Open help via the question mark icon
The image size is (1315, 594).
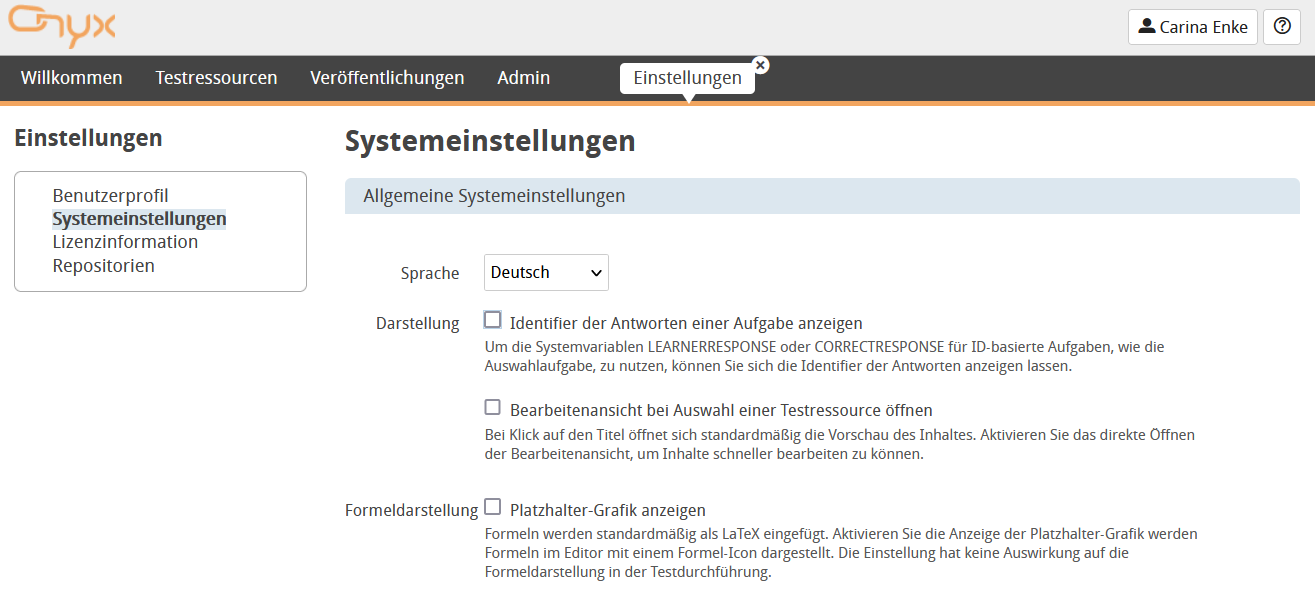tap(1282, 27)
